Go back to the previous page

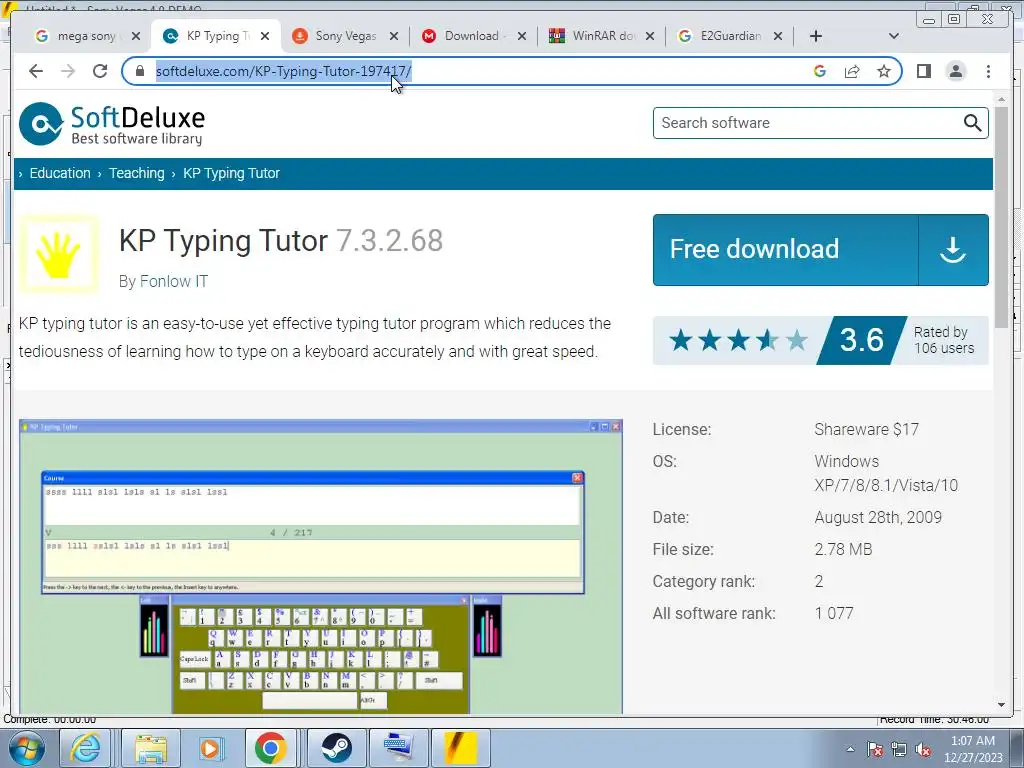coord(36,71)
